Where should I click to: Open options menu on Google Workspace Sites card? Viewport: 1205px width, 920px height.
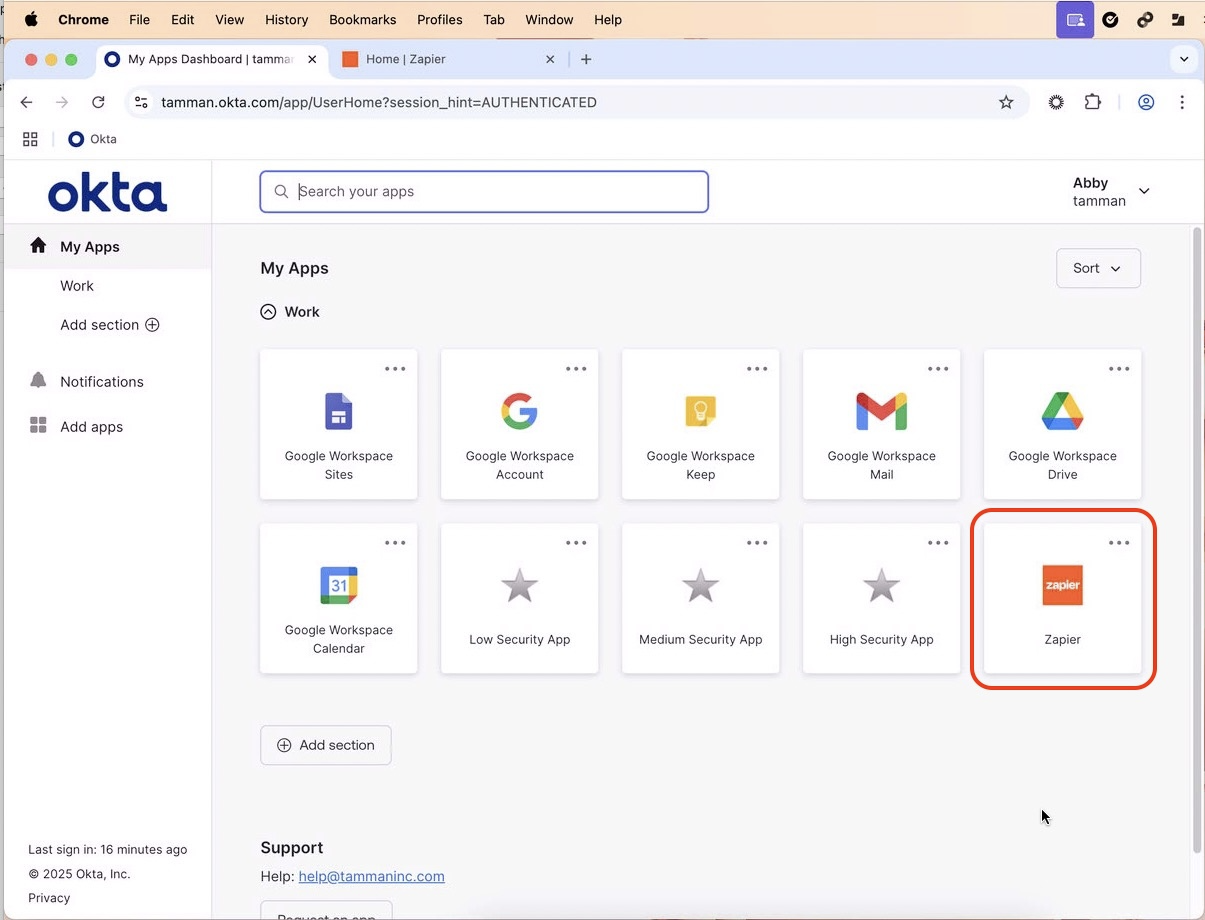point(395,369)
